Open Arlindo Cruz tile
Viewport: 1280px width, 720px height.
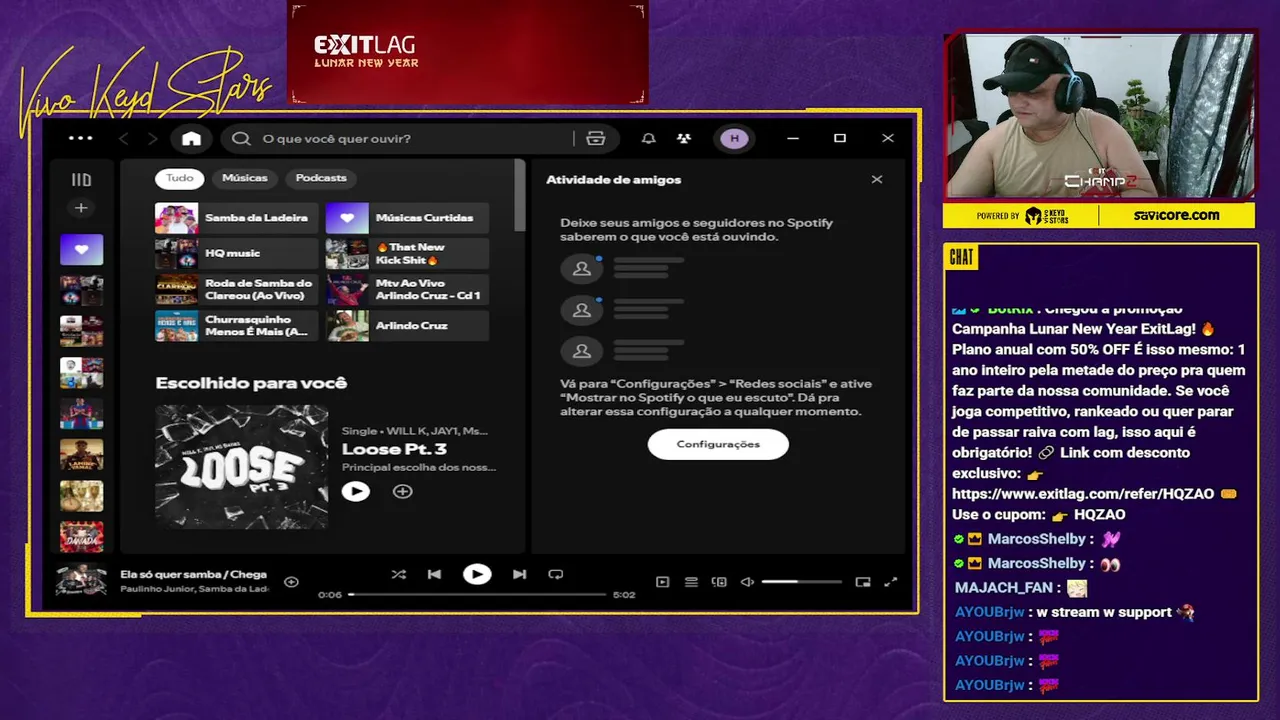[407, 326]
